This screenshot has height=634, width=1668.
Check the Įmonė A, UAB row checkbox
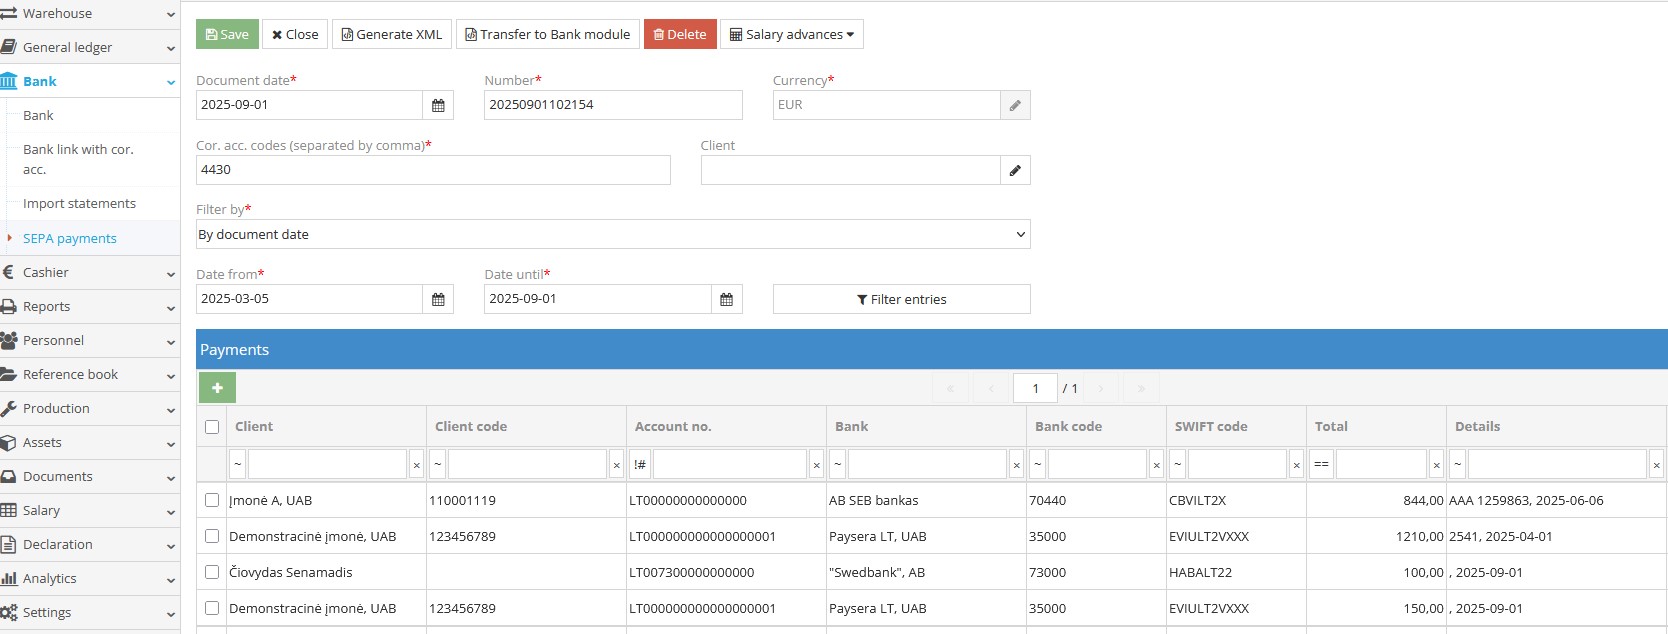[x=212, y=500]
